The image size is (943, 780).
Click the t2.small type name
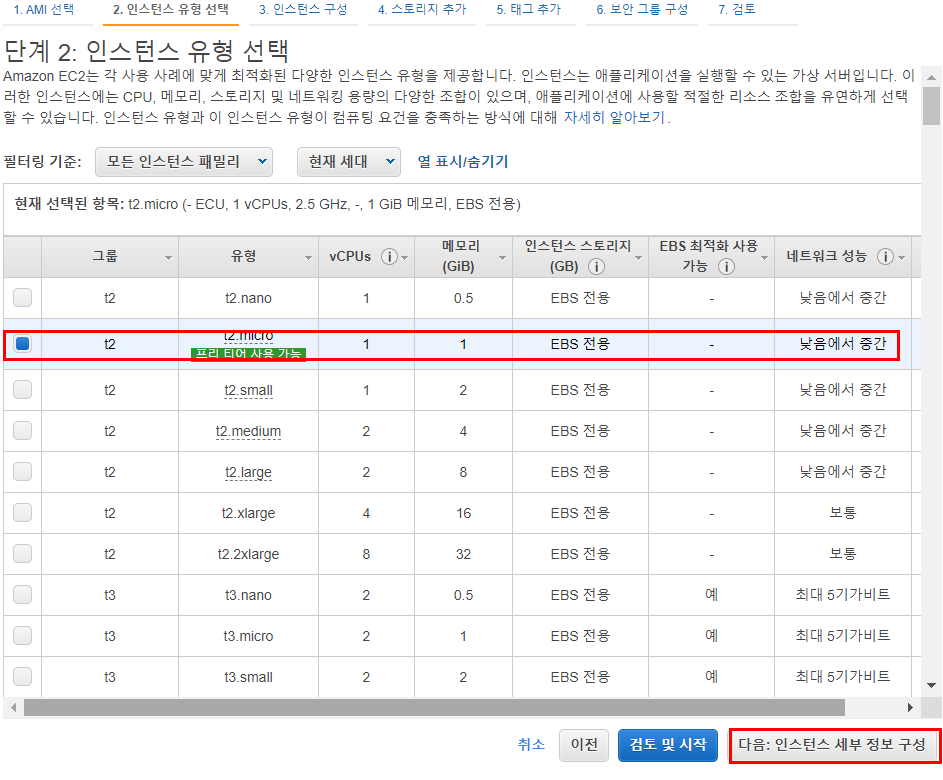pyautogui.click(x=248, y=390)
